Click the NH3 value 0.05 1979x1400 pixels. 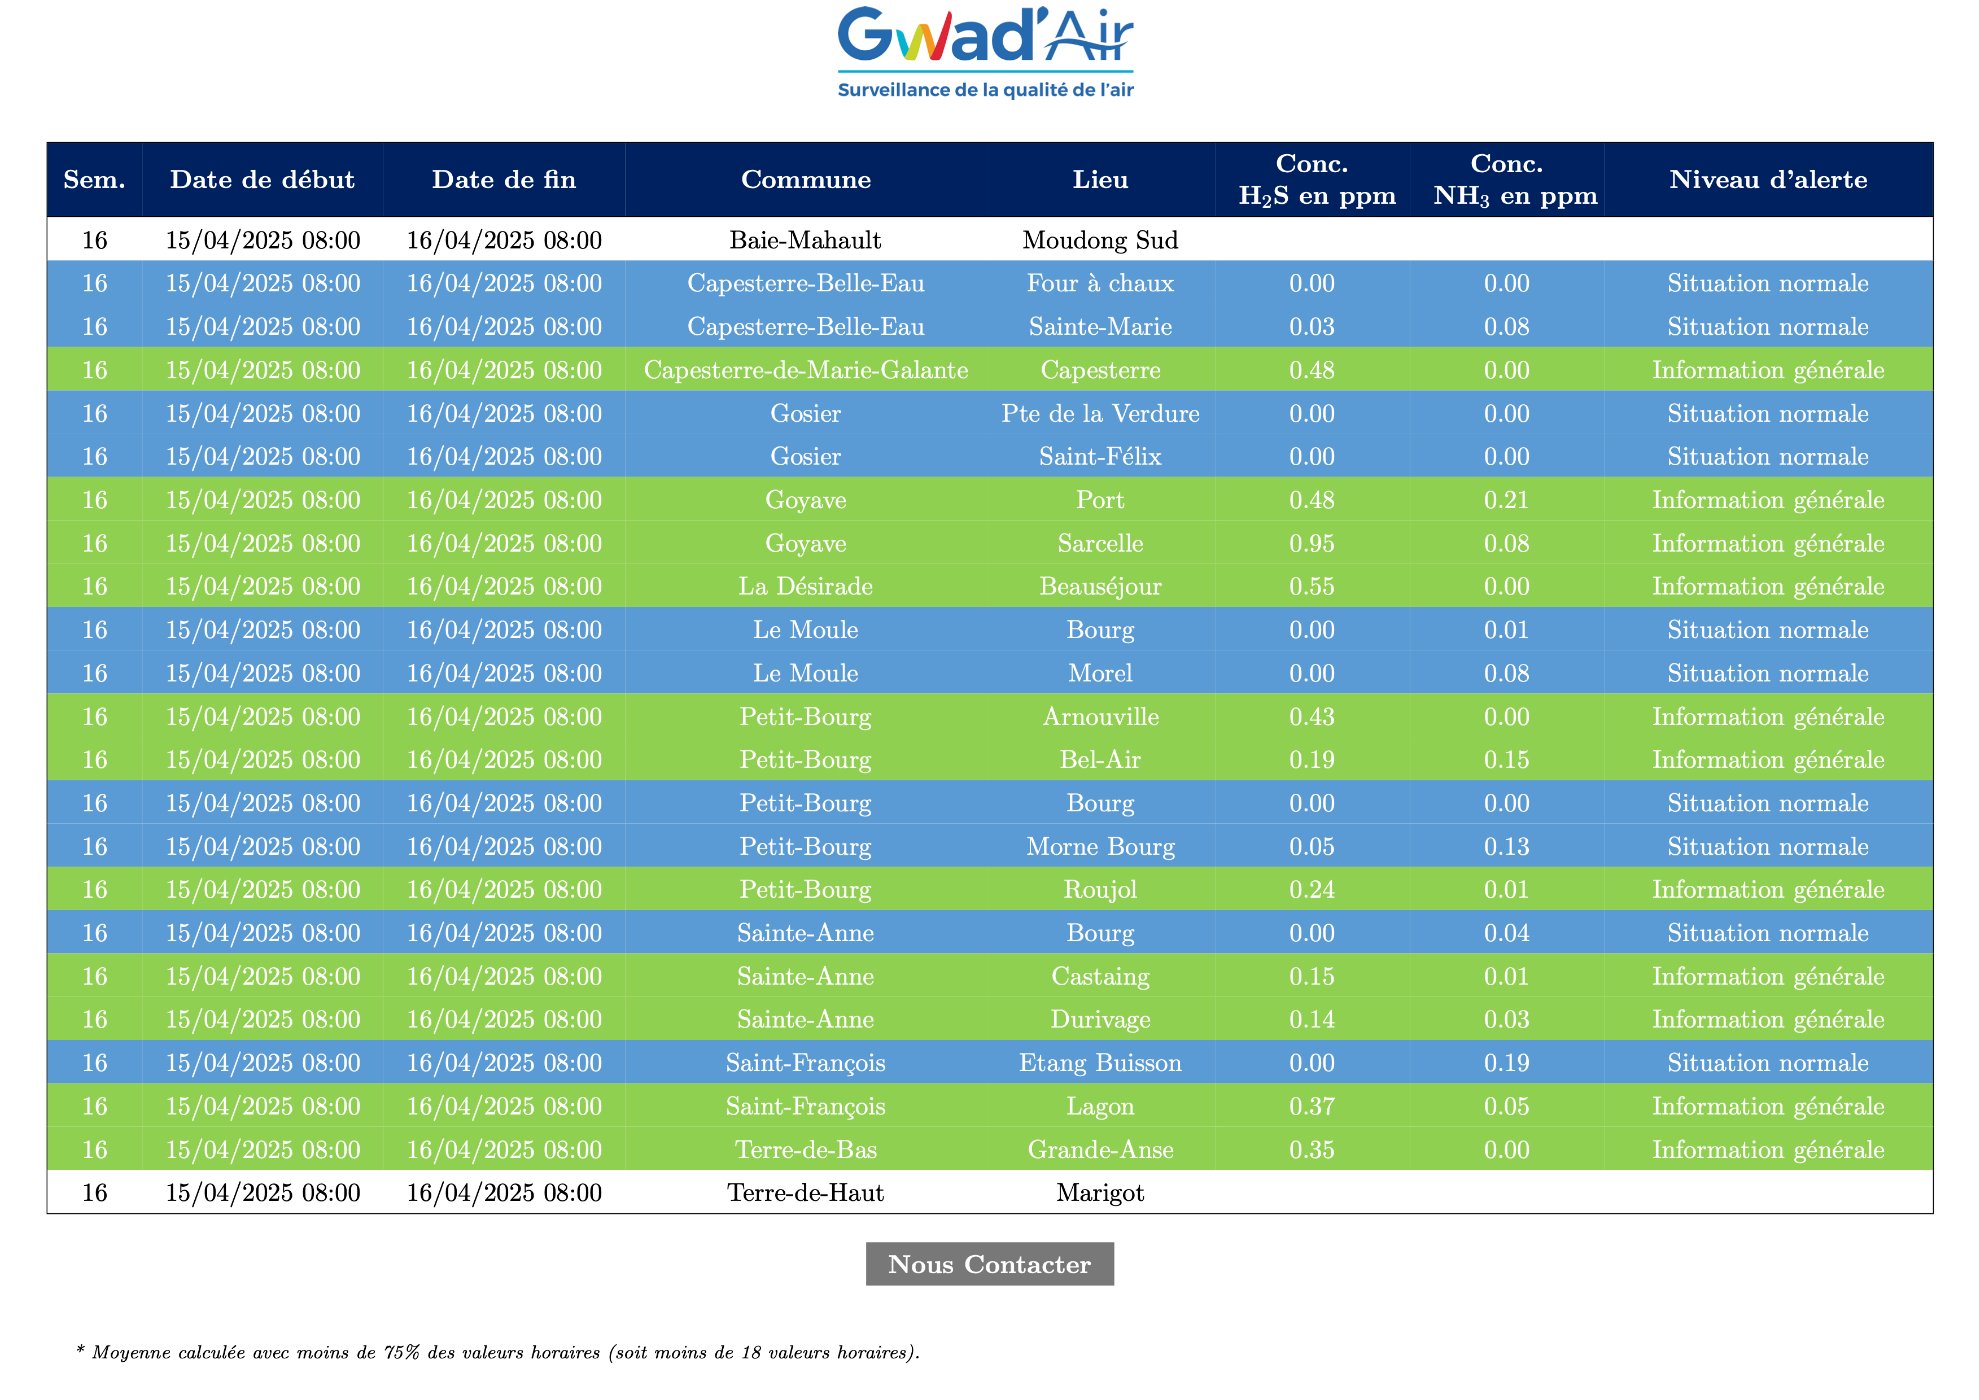tap(1507, 1106)
